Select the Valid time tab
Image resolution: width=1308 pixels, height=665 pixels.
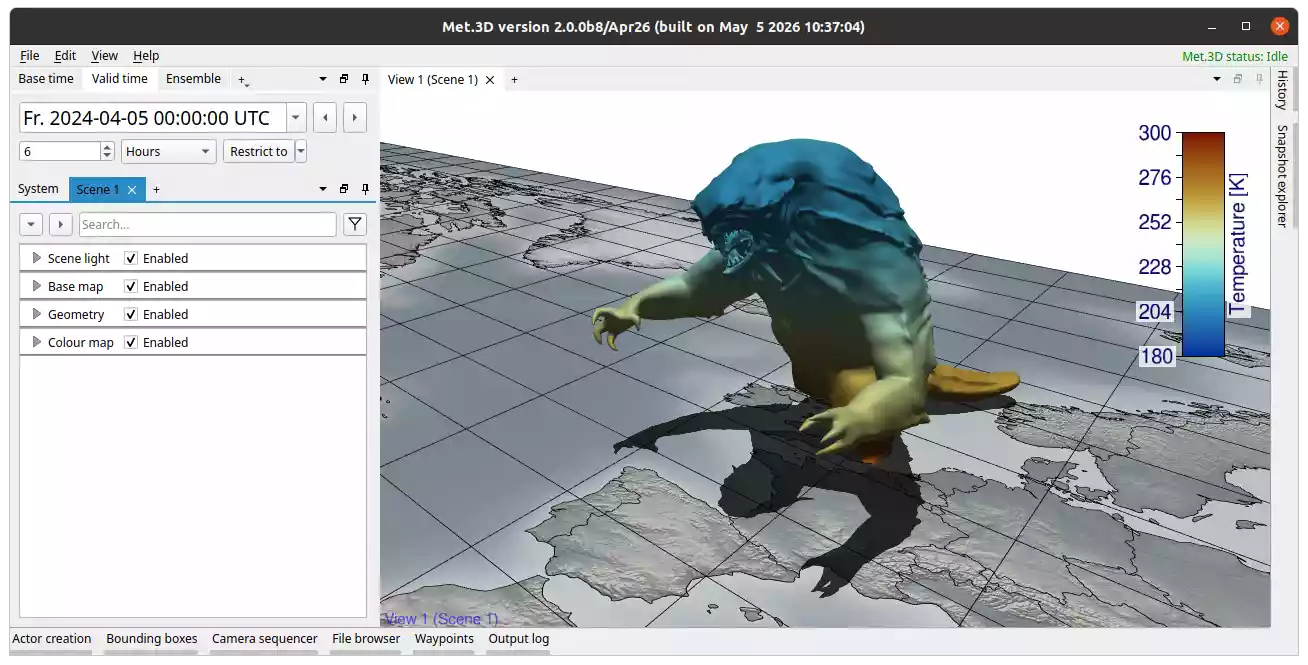[x=120, y=79]
